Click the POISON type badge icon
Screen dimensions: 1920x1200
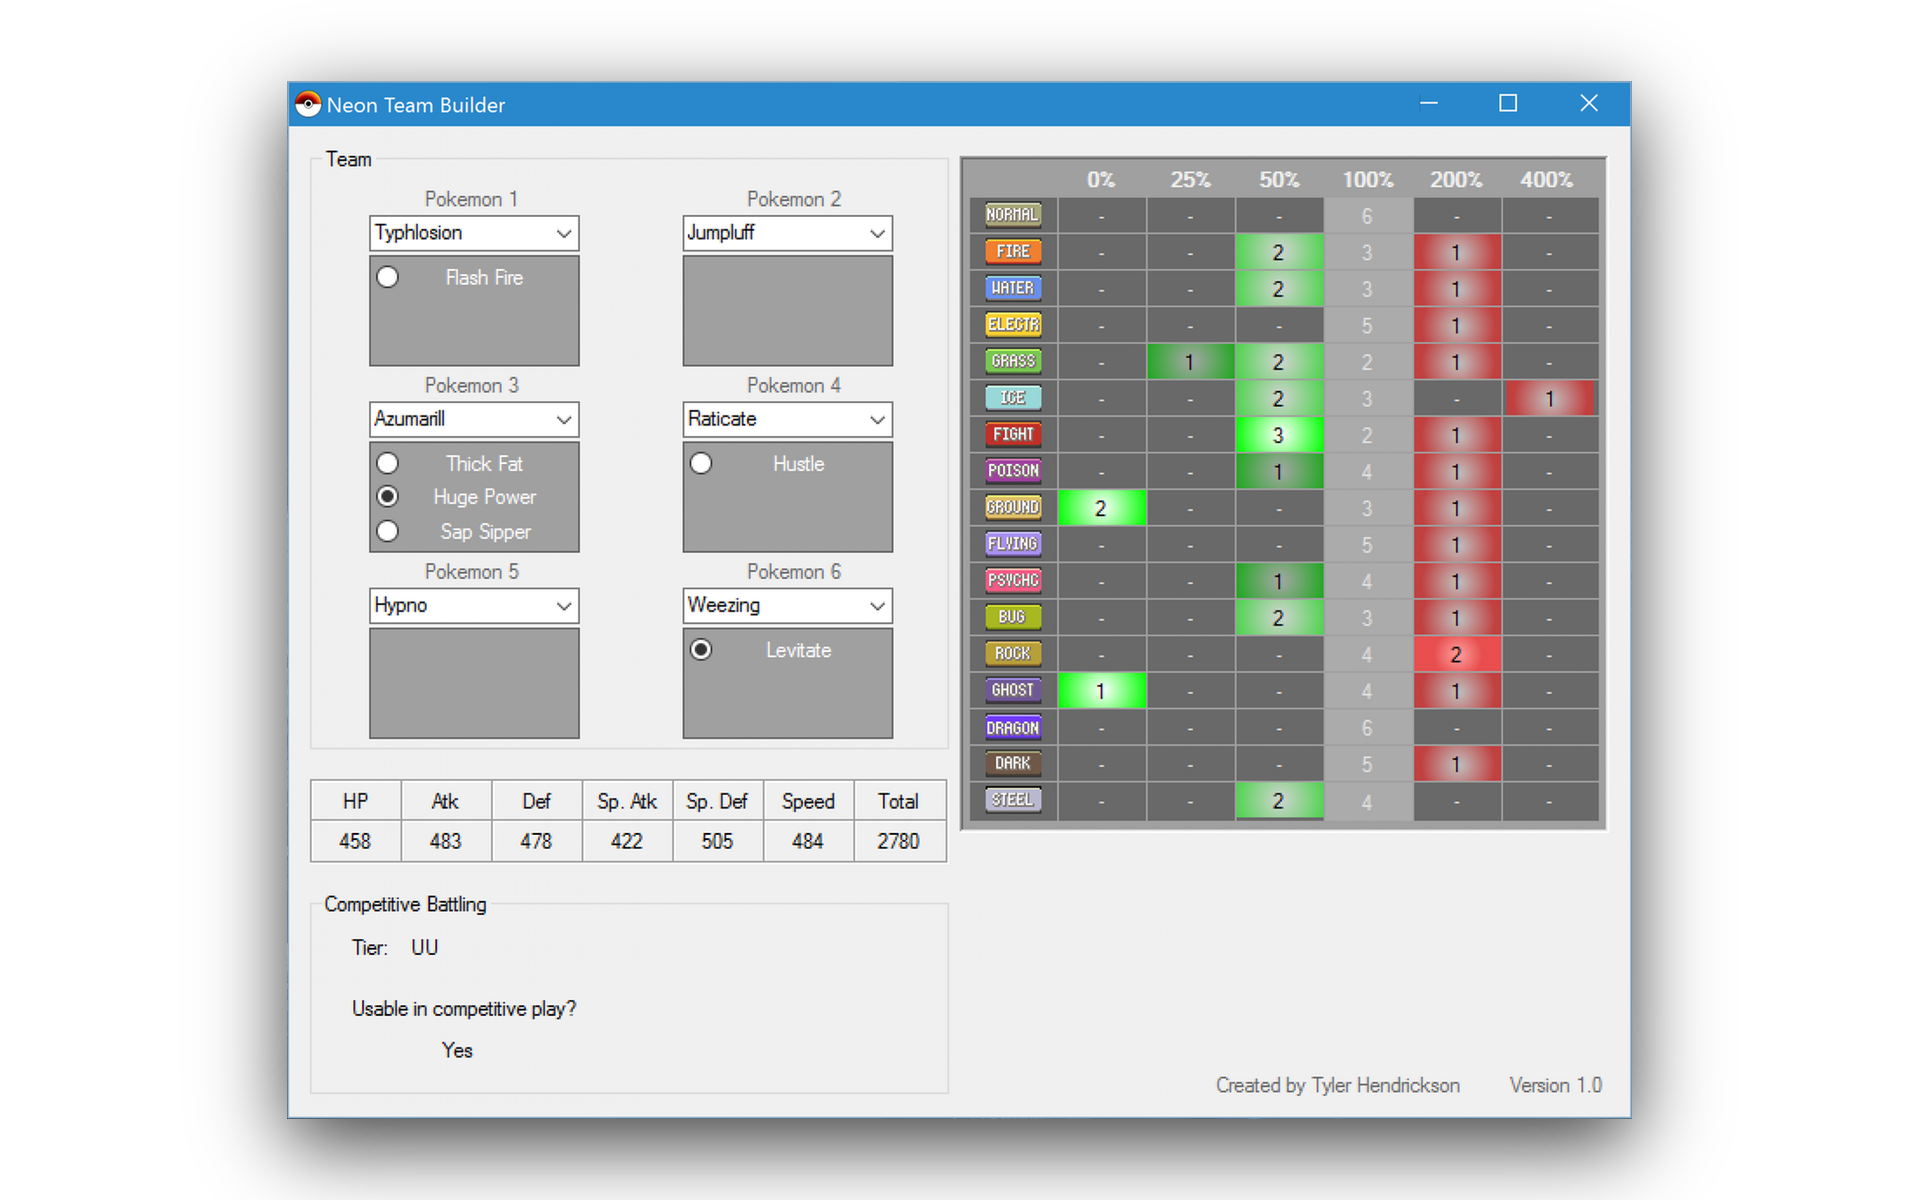coord(1013,471)
